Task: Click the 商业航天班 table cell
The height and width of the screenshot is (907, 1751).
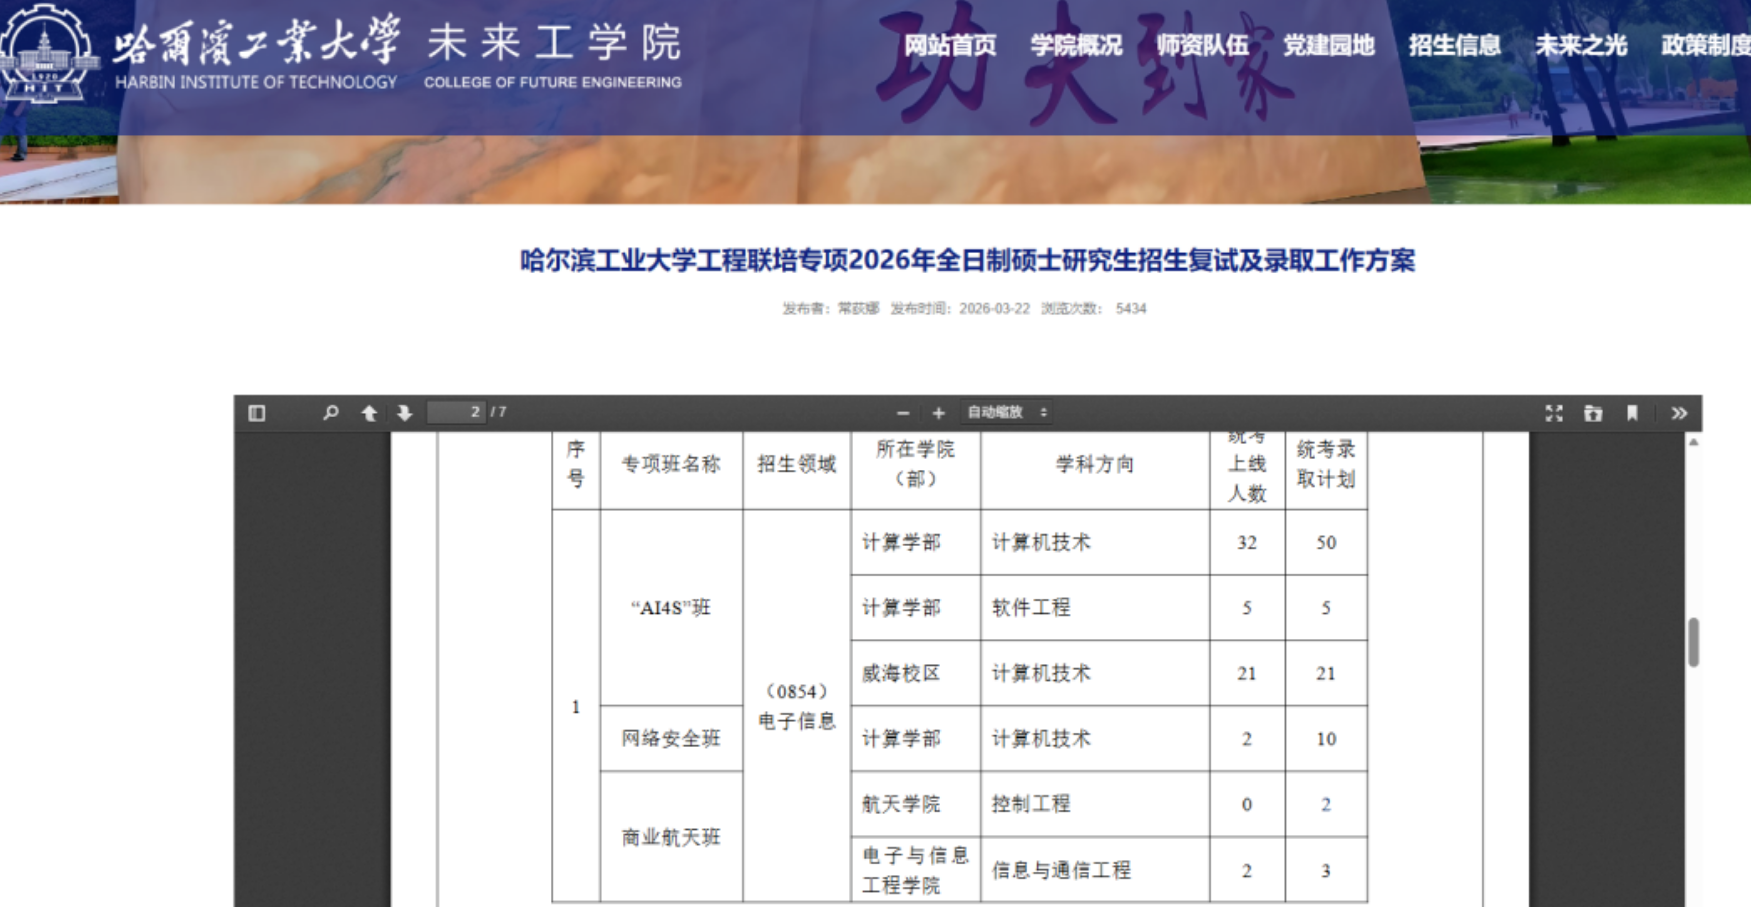Action: 671,838
